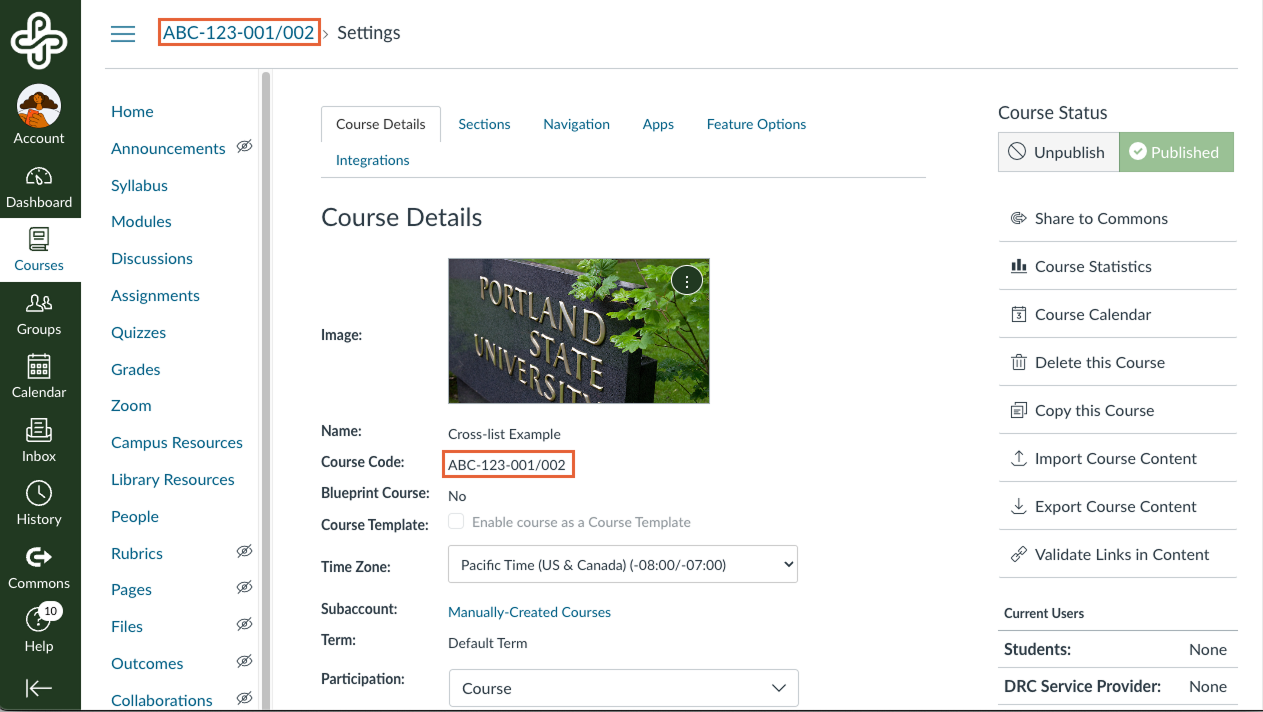The height and width of the screenshot is (712, 1263).
Task: Open the Time Zone dropdown
Action: [622, 564]
